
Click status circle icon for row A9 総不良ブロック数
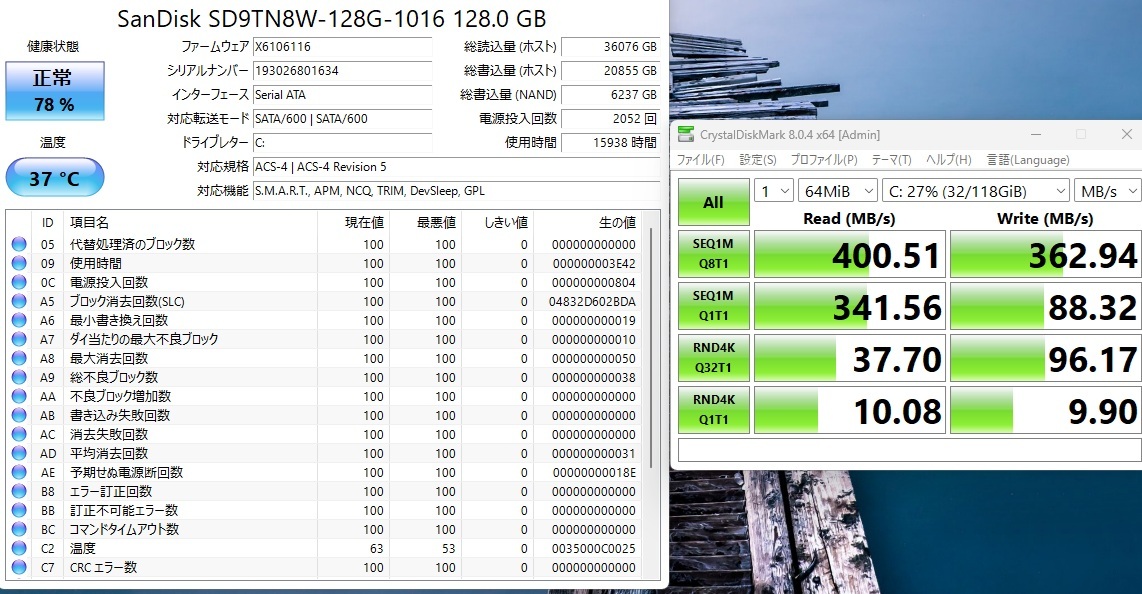point(19,377)
